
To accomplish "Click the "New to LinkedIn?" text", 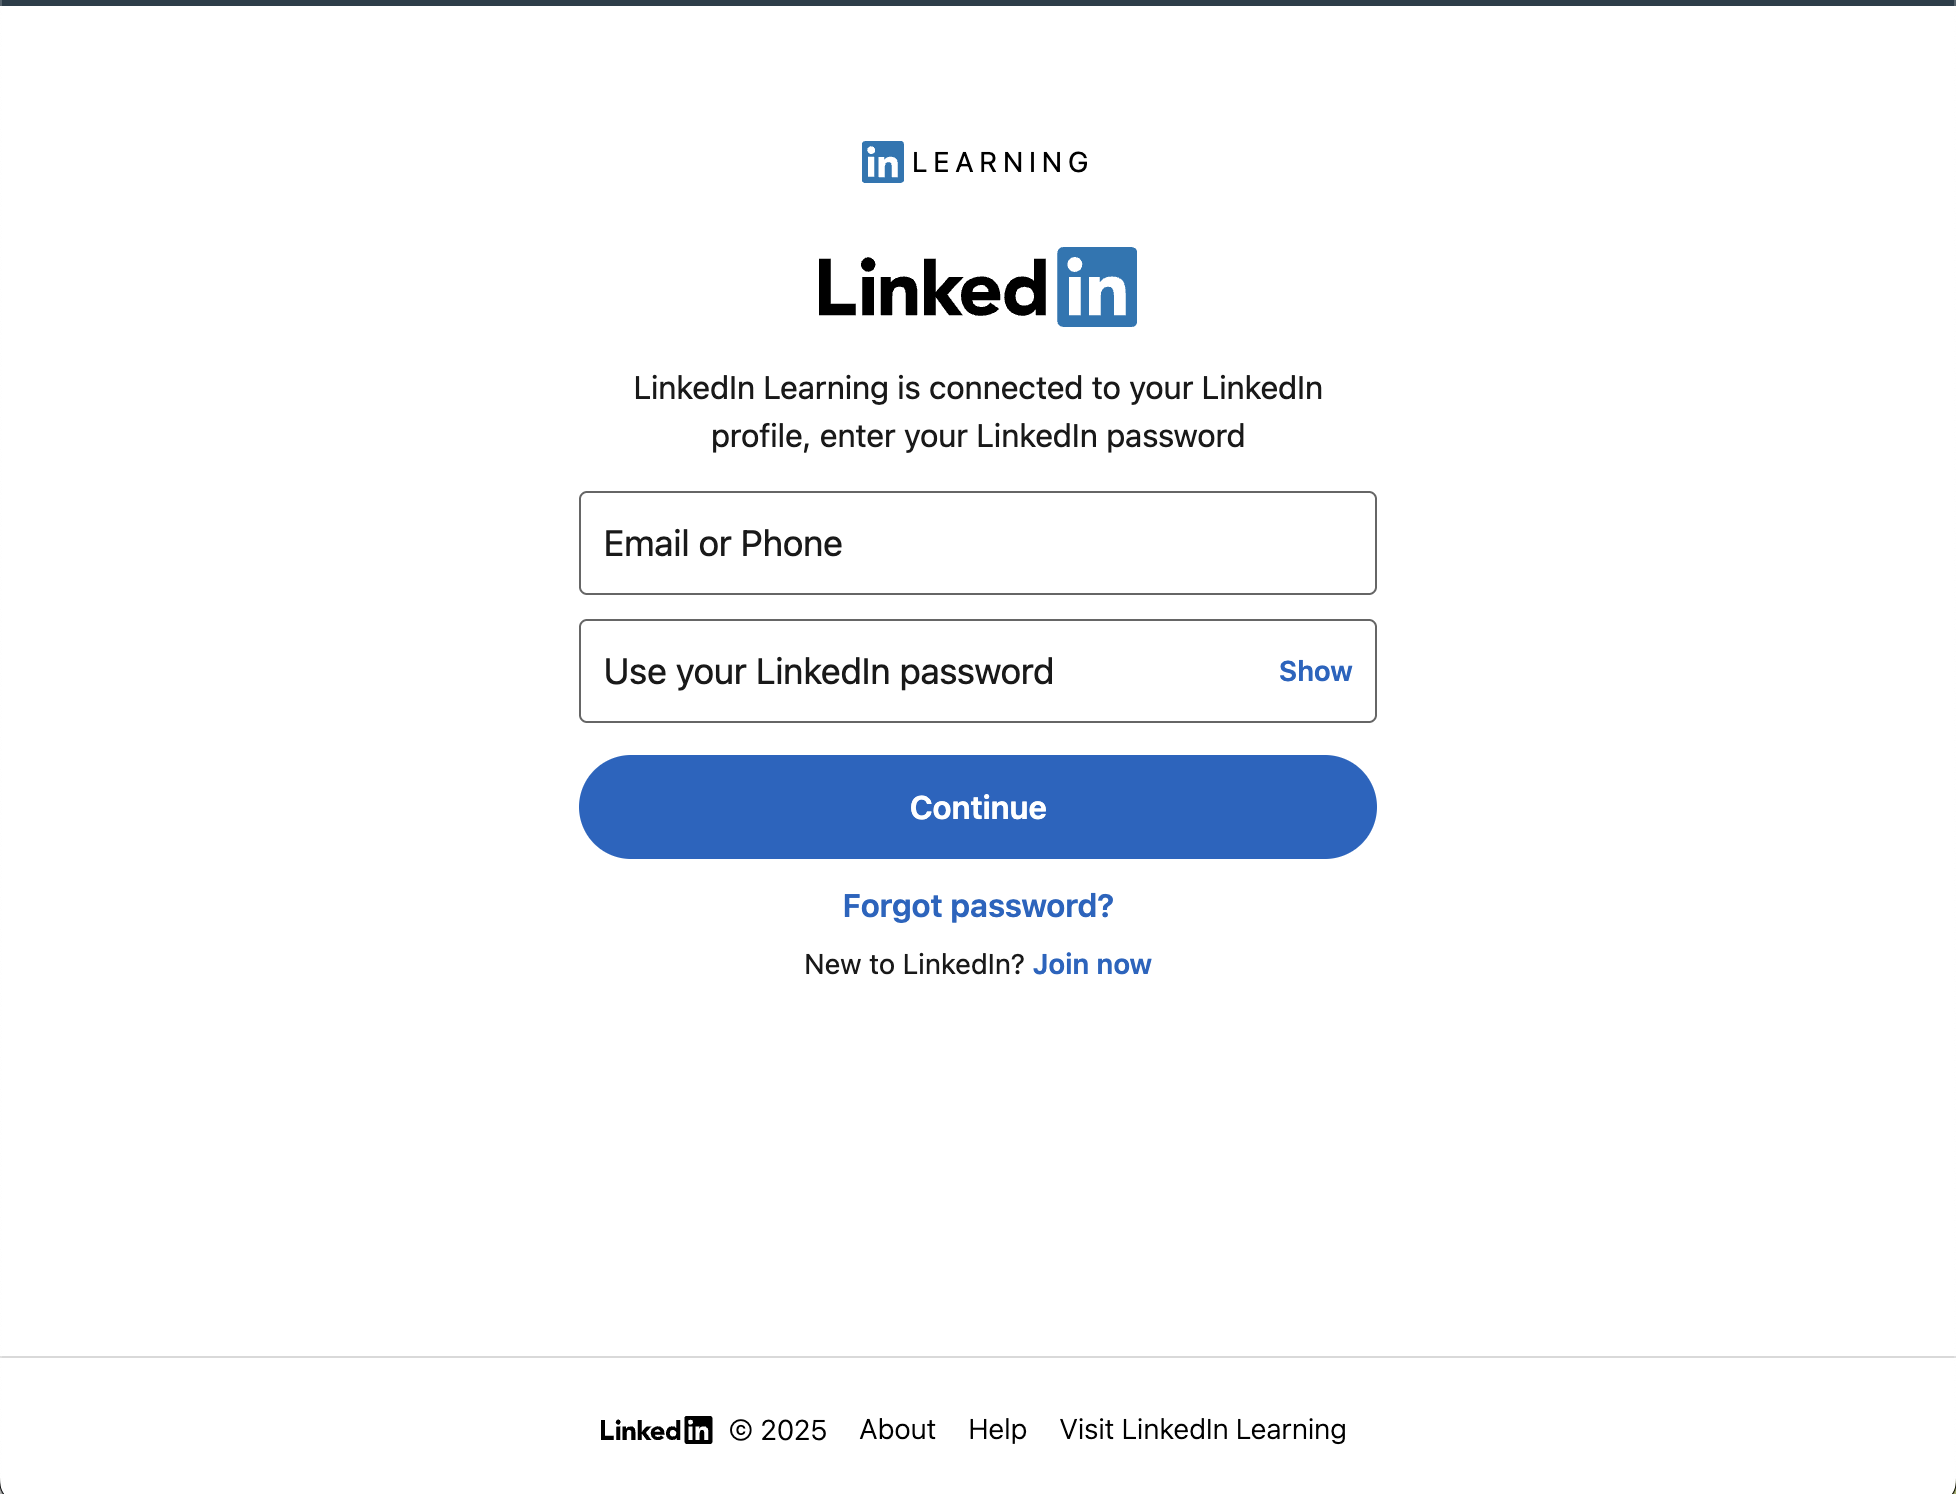I will click(x=914, y=964).
